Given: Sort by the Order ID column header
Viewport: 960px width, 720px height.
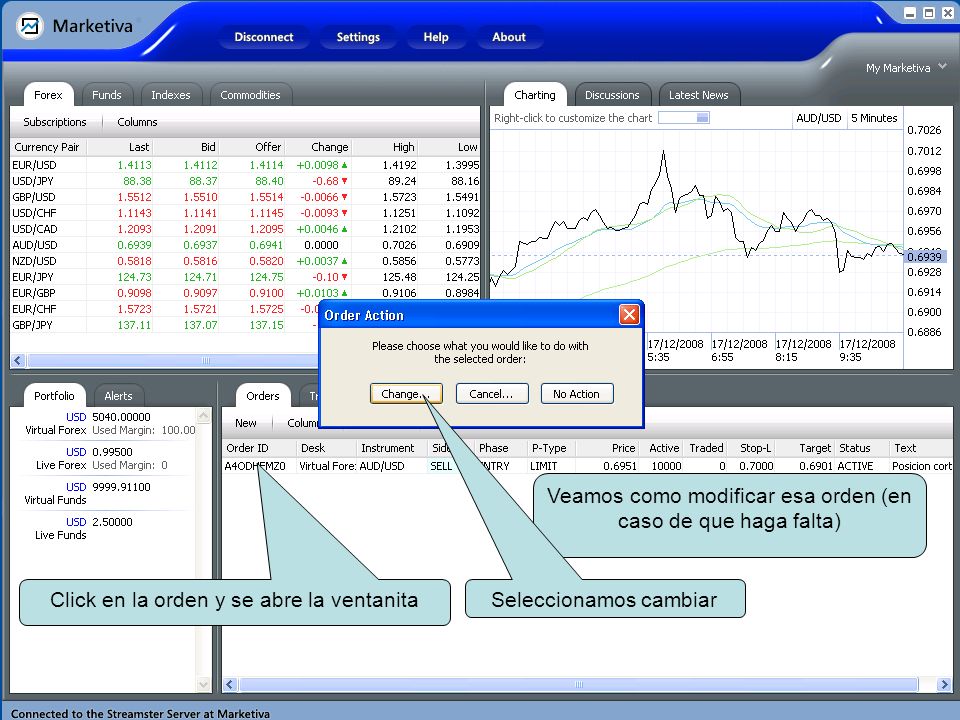Looking at the screenshot, I should (259, 448).
